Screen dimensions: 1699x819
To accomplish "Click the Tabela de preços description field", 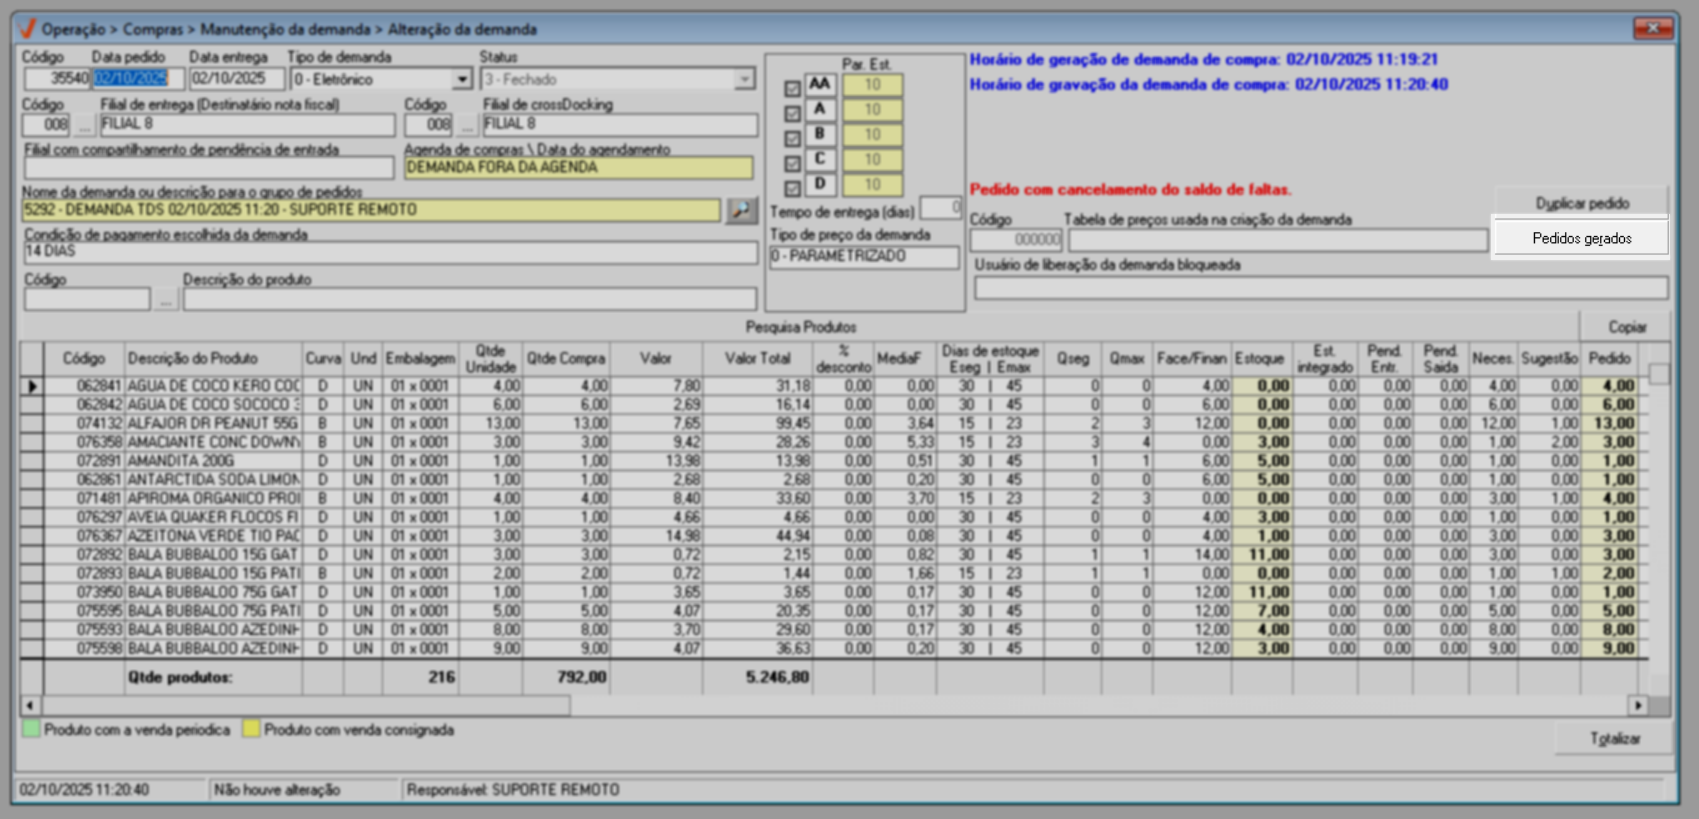I will click(1277, 240).
